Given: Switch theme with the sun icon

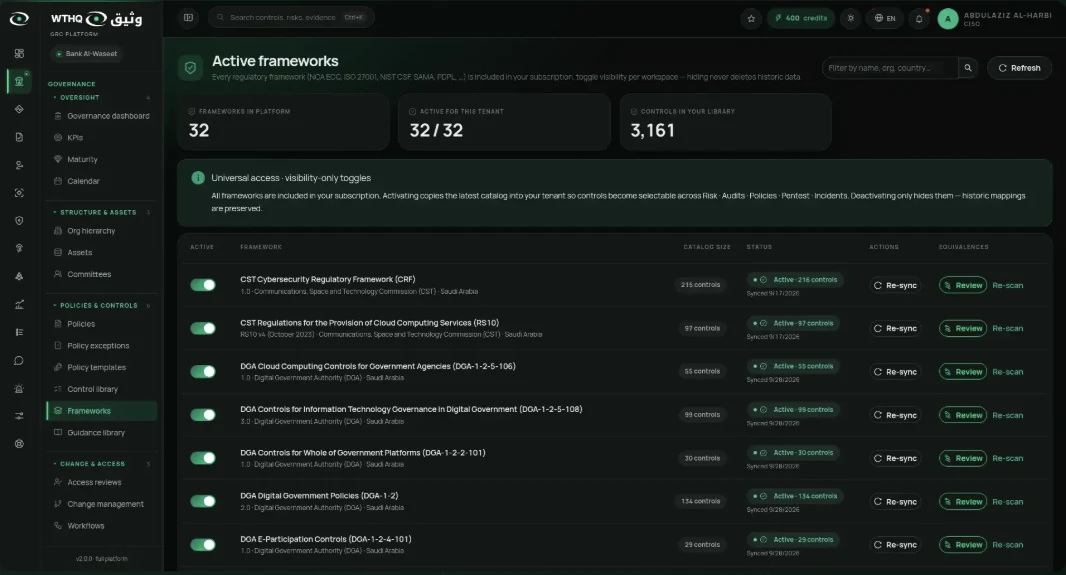Looking at the screenshot, I should [x=850, y=18].
